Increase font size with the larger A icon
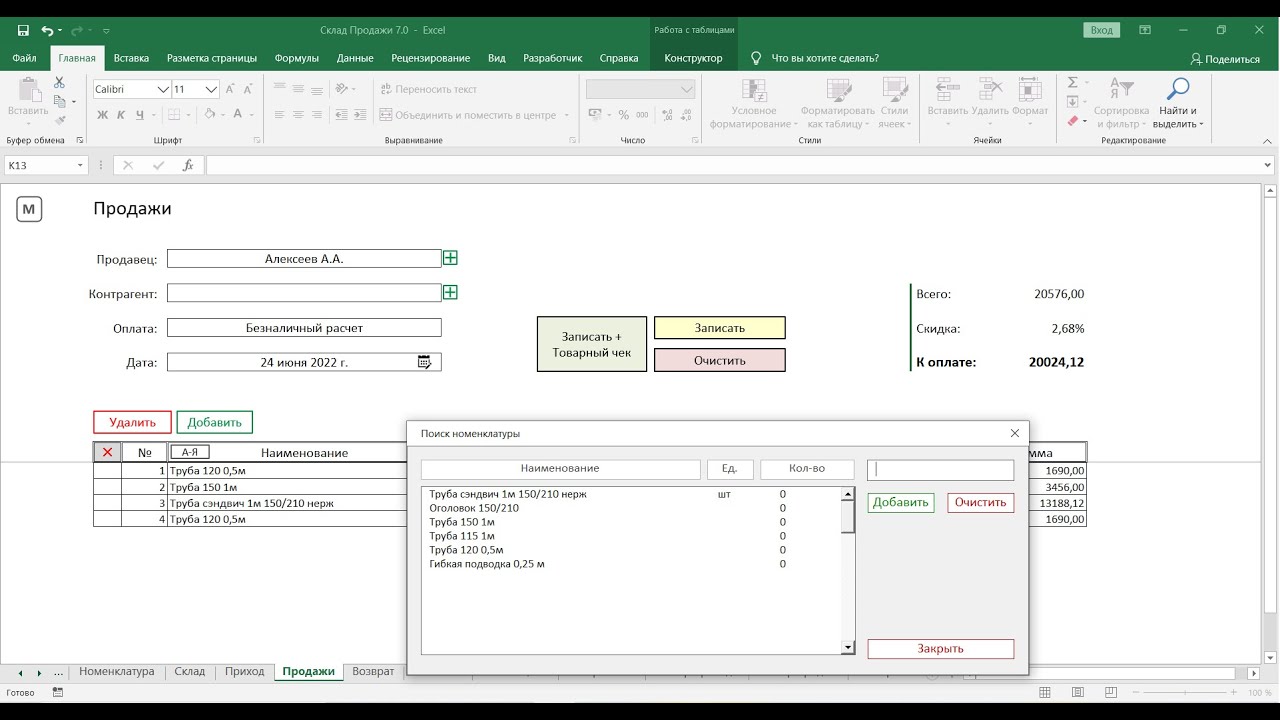Image resolution: width=1280 pixels, height=720 pixels. 231,89
